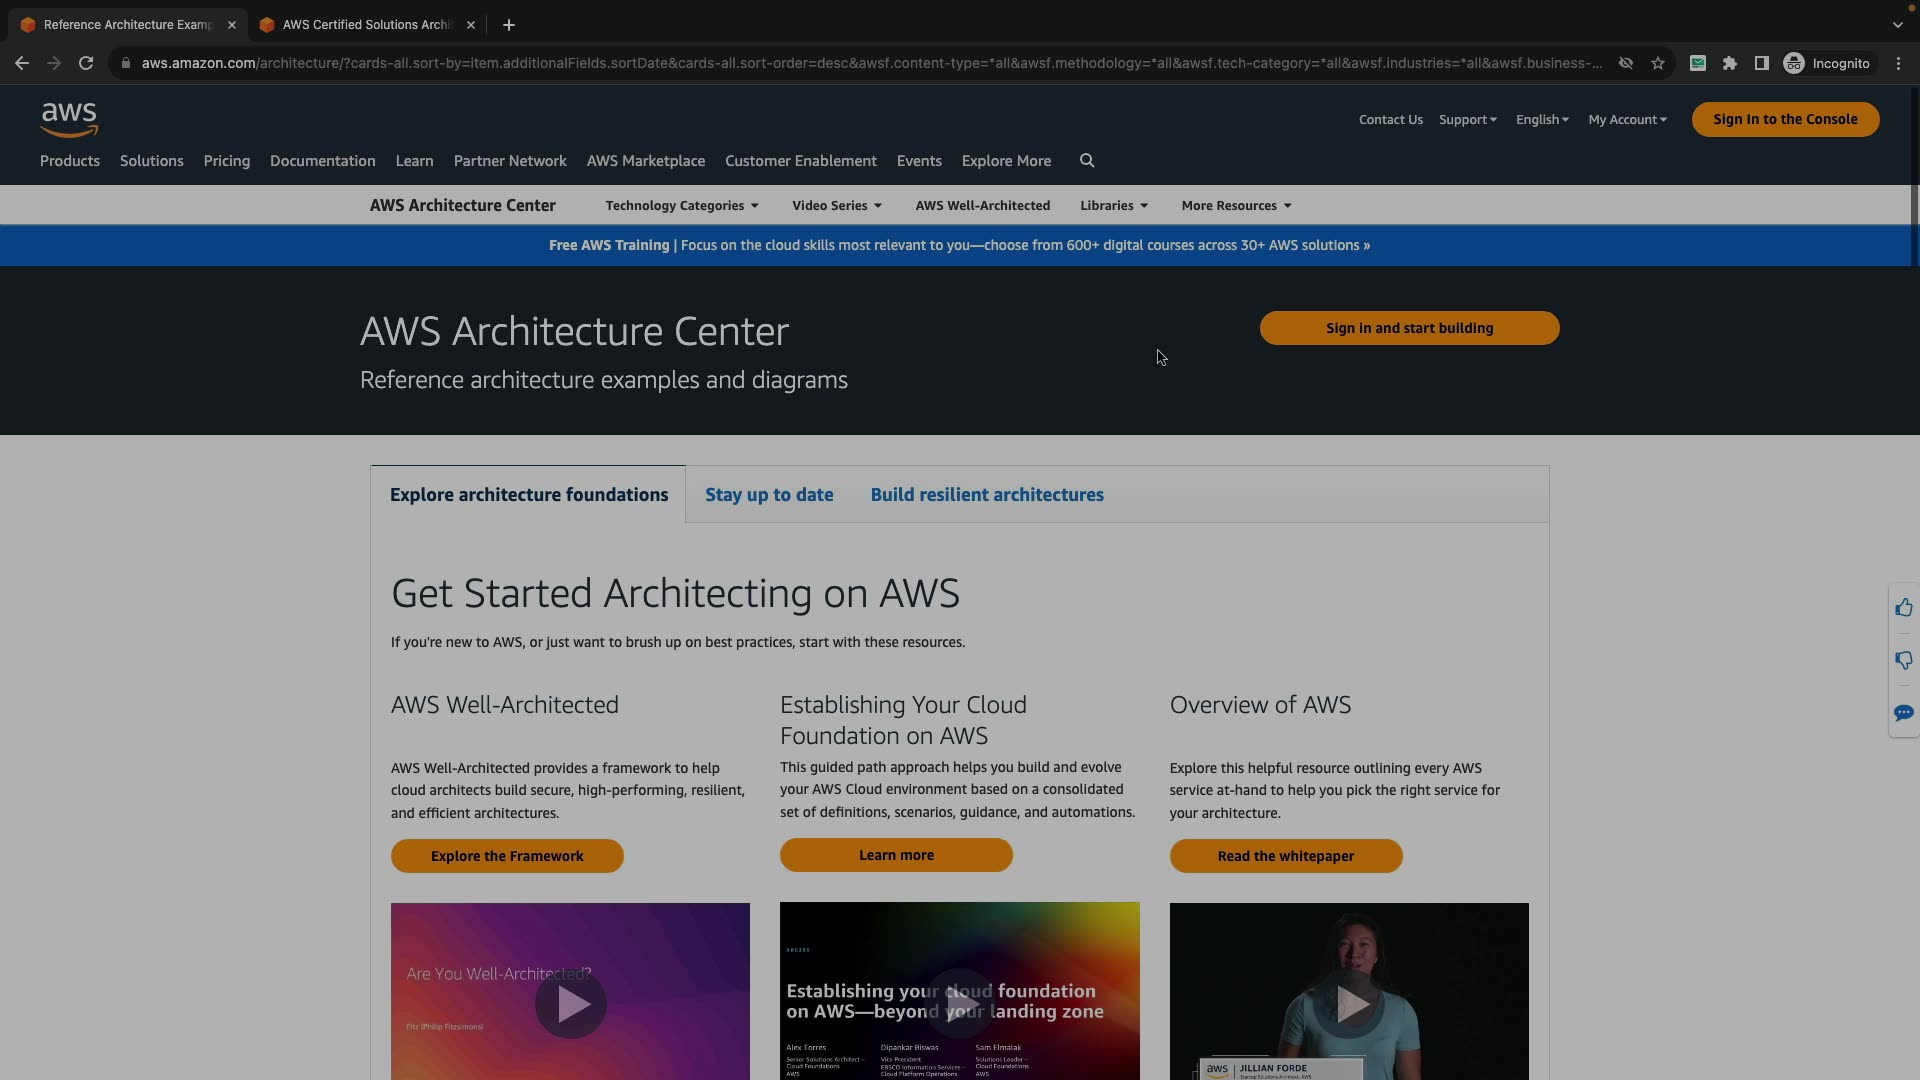Viewport: 1920px width, 1080px height.
Task: Reload the page with refresh icon
Action: point(86,63)
